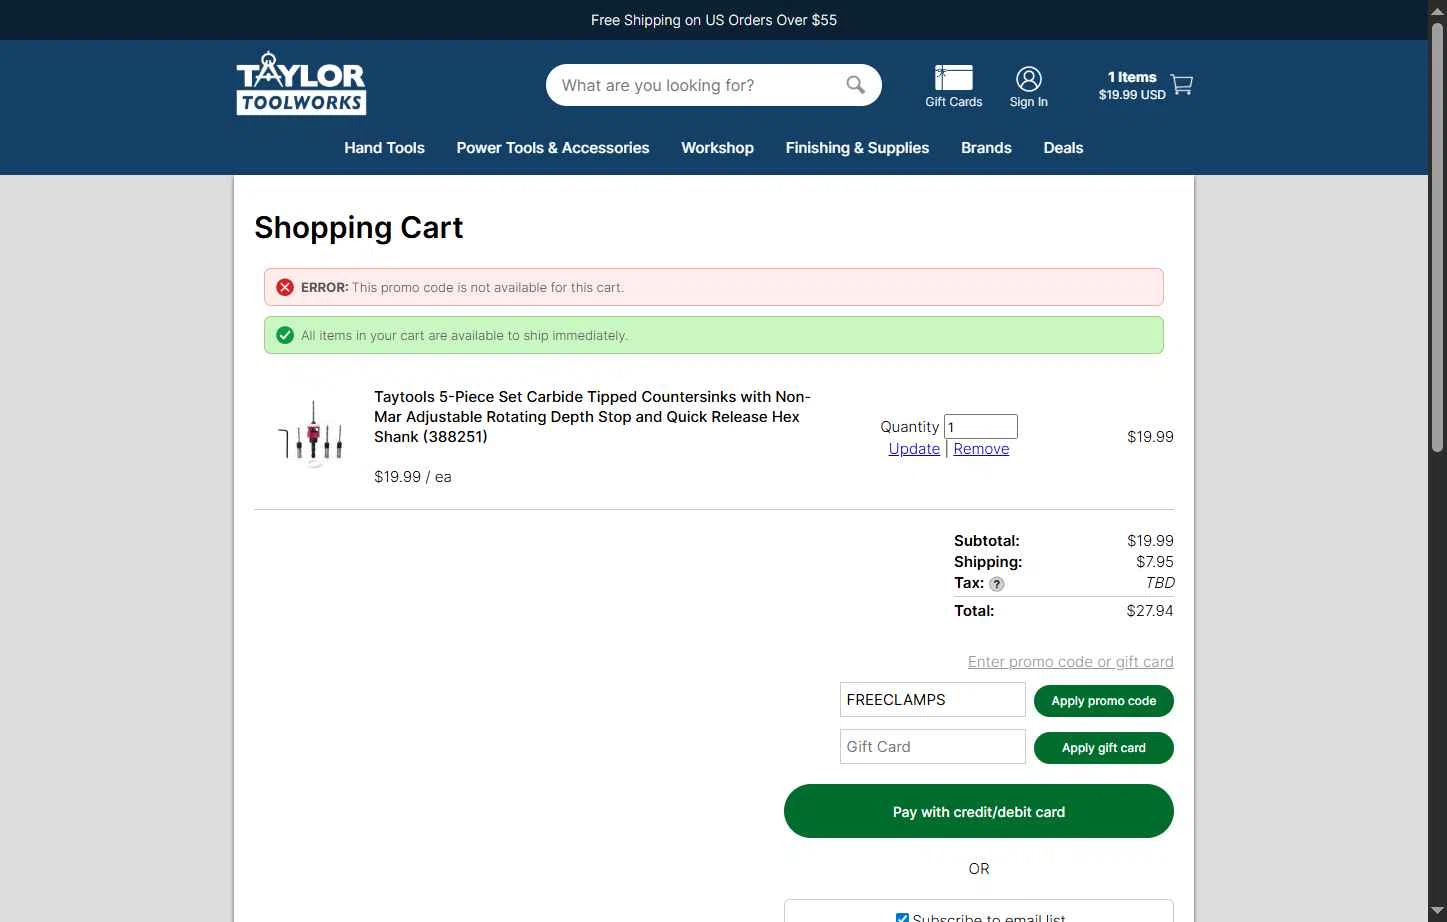The height and width of the screenshot is (922, 1447).
Task: Apply the gift card
Action: [x=1103, y=748]
